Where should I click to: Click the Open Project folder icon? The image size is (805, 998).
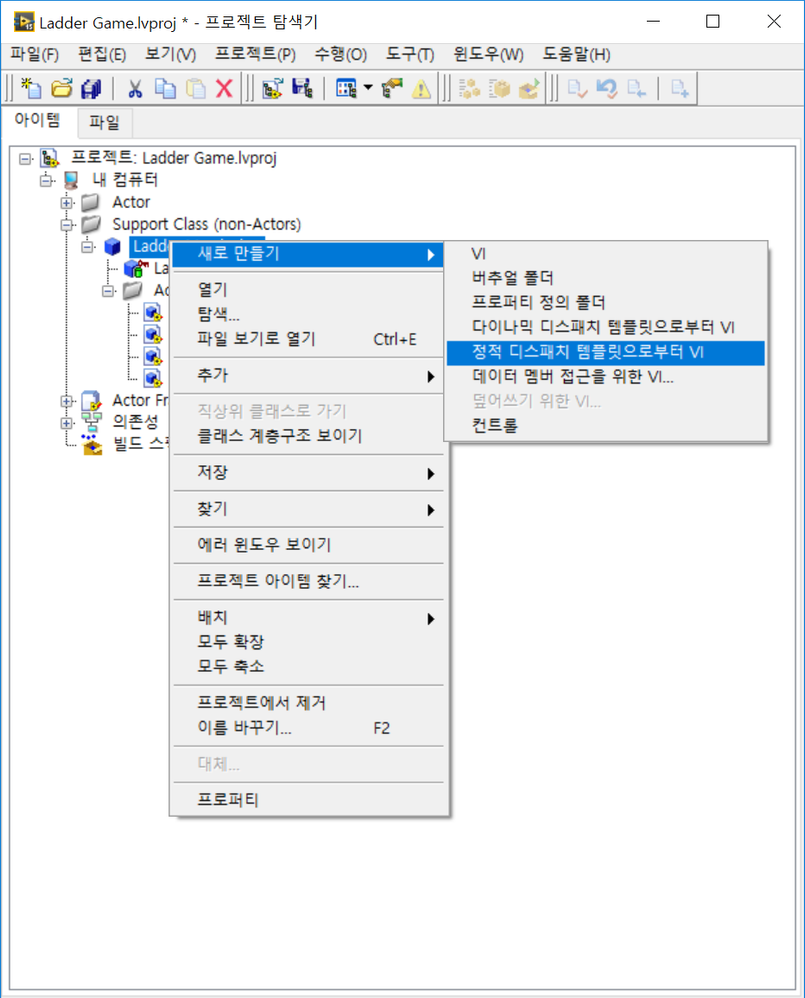pyautogui.click(x=62, y=88)
